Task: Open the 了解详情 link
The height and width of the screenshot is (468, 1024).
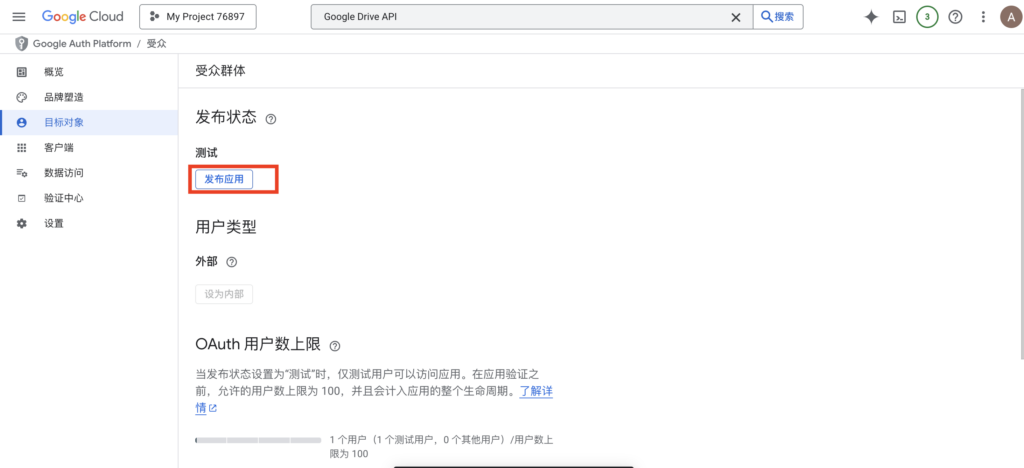Action: click(x=534, y=391)
